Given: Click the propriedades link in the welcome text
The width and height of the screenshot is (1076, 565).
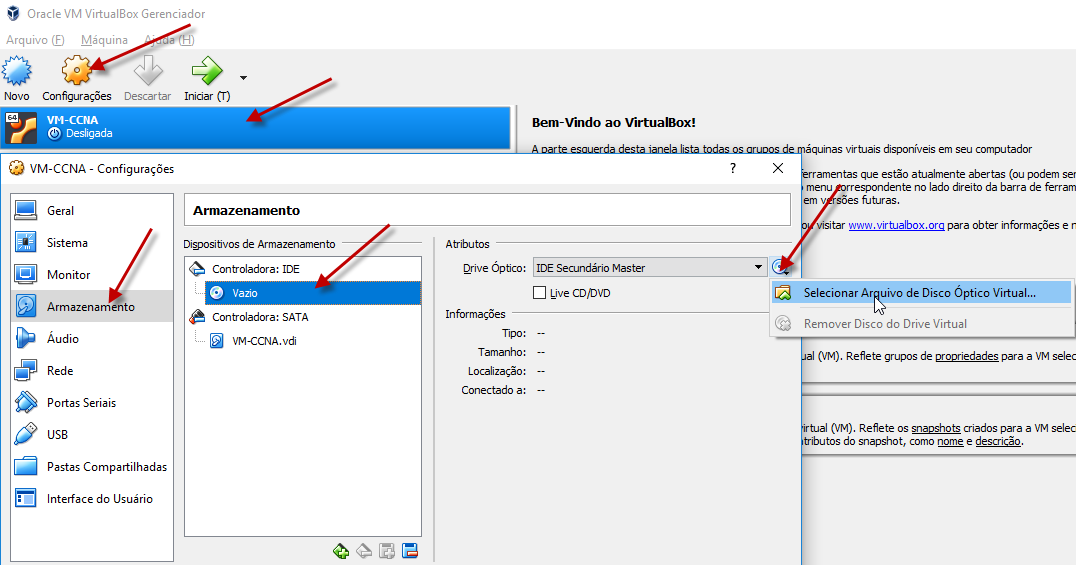Looking at the screenshot, I should click(966, 356).
